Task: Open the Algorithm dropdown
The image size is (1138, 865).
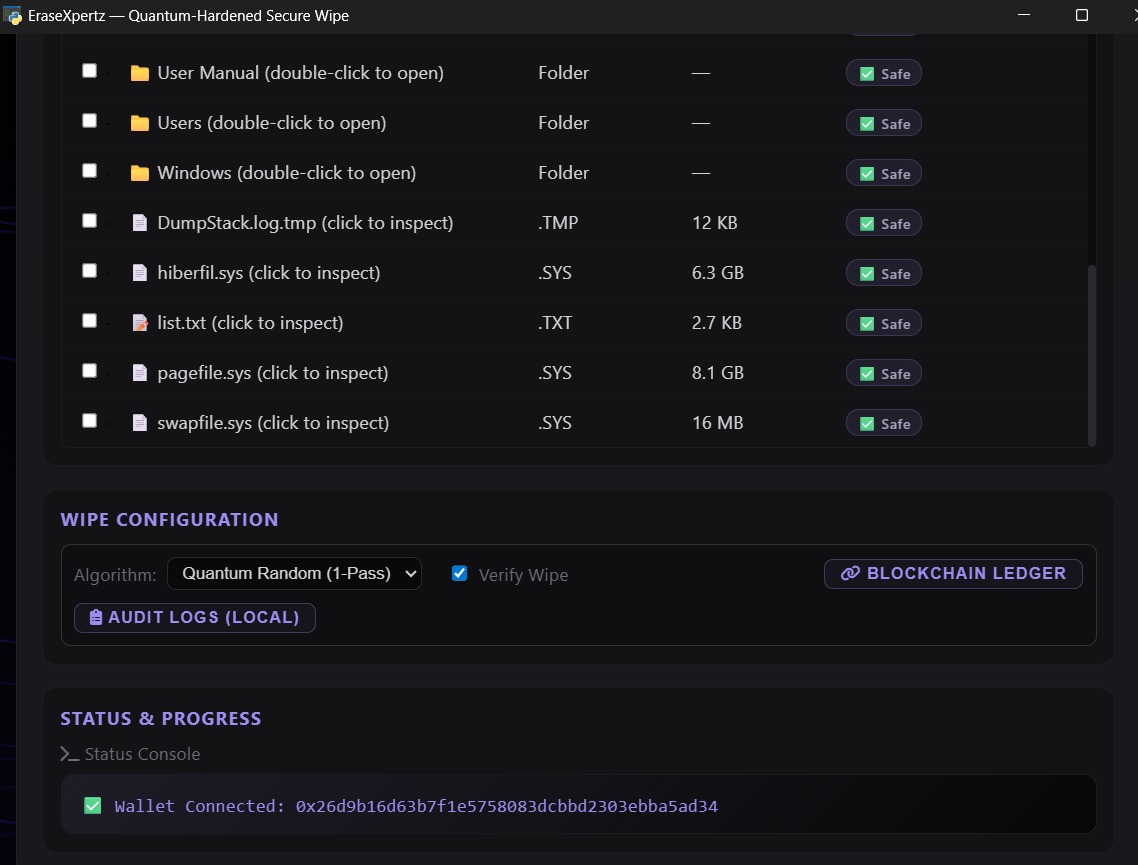Action: [x=294, y=573]
